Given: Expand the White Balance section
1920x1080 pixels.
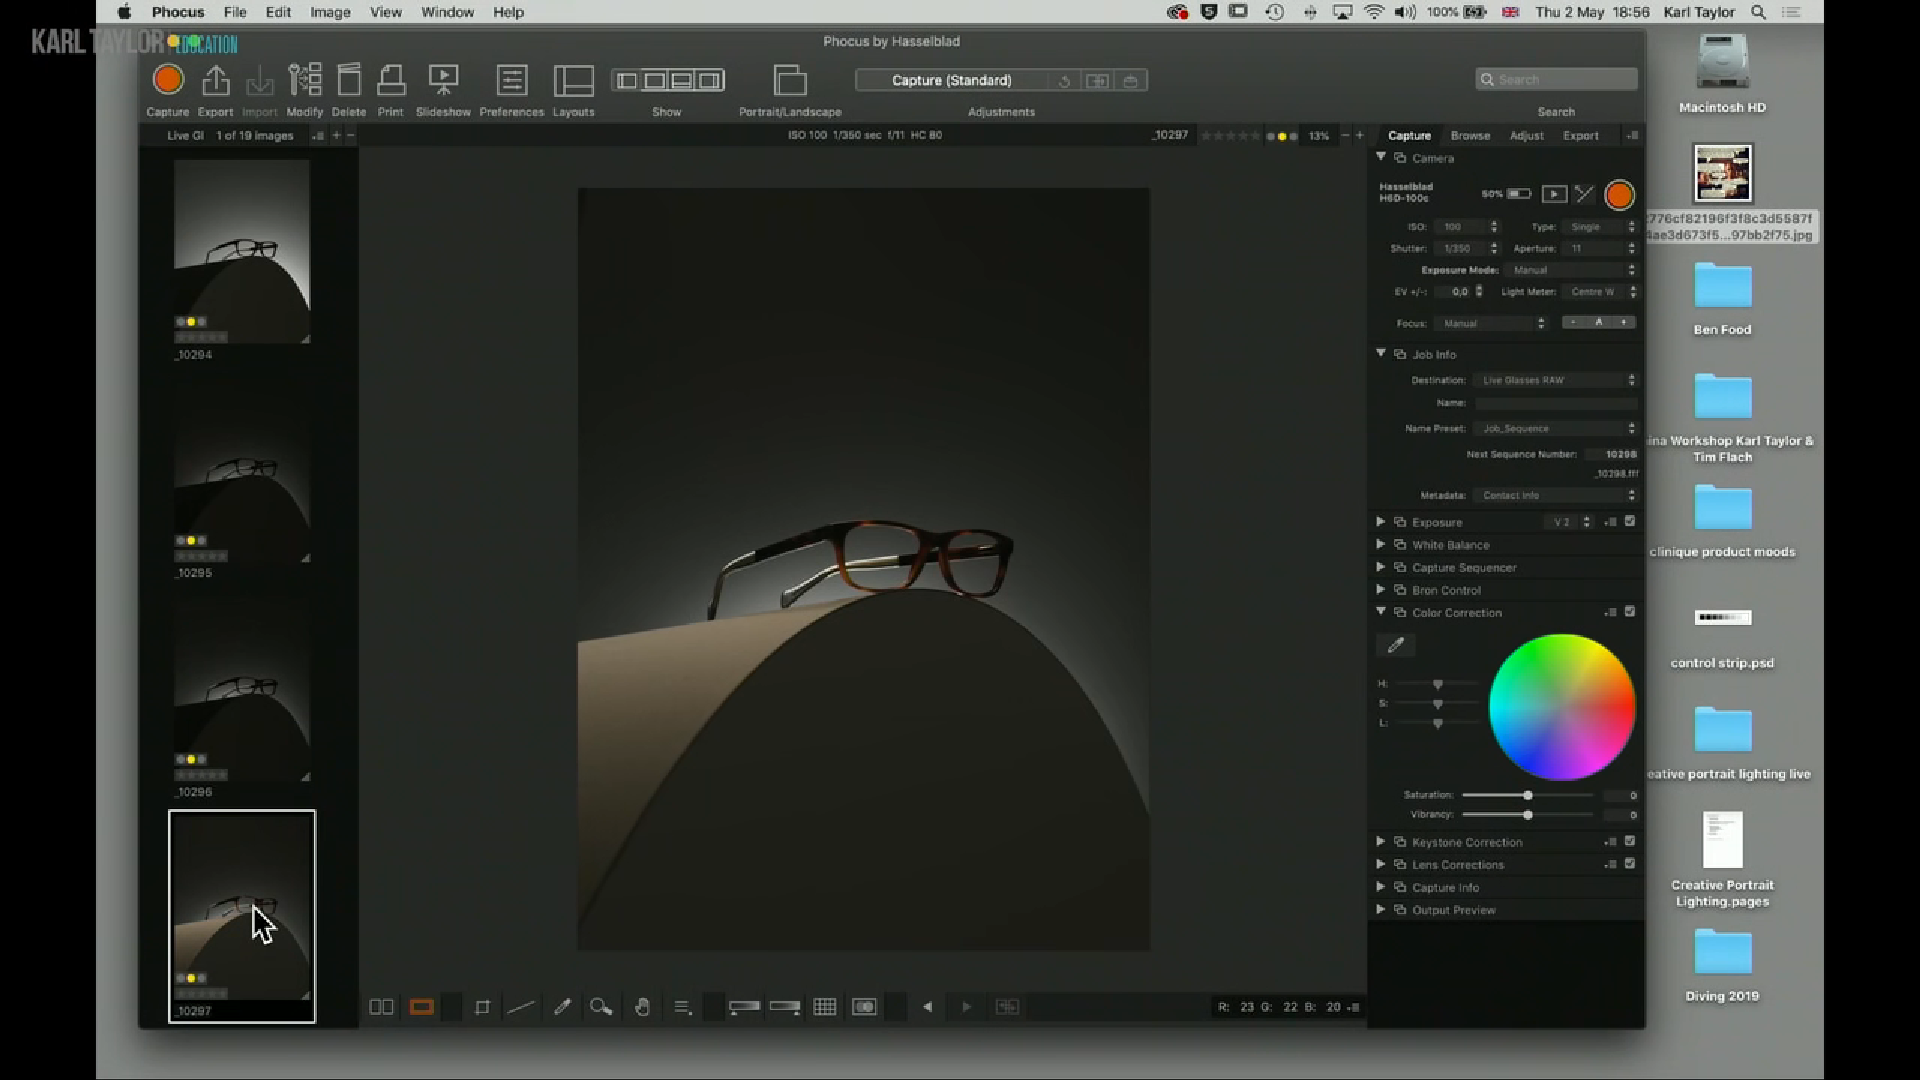Looking at the screenshot, I should click(x=1381, y=545).
